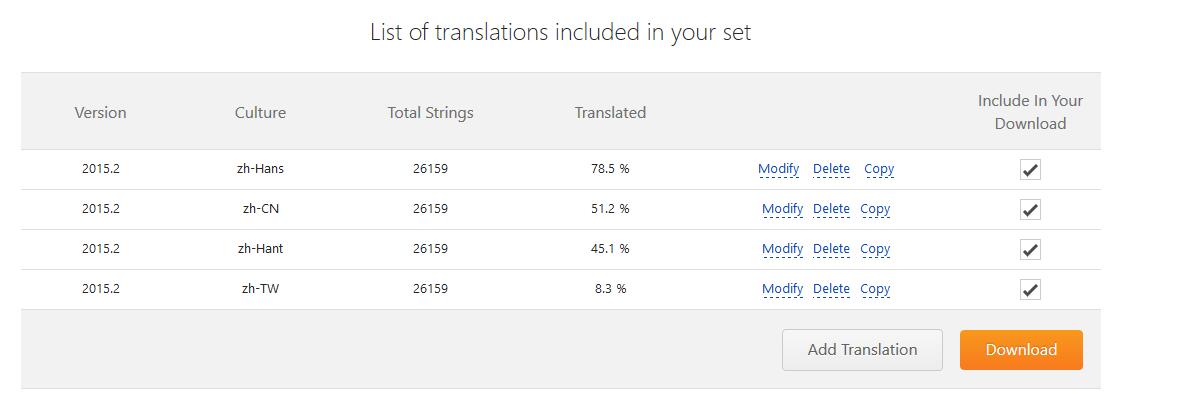Copy the zh-CN translation
The height and width of the screenshot is (417, 1184).
[x=875, y=209]
